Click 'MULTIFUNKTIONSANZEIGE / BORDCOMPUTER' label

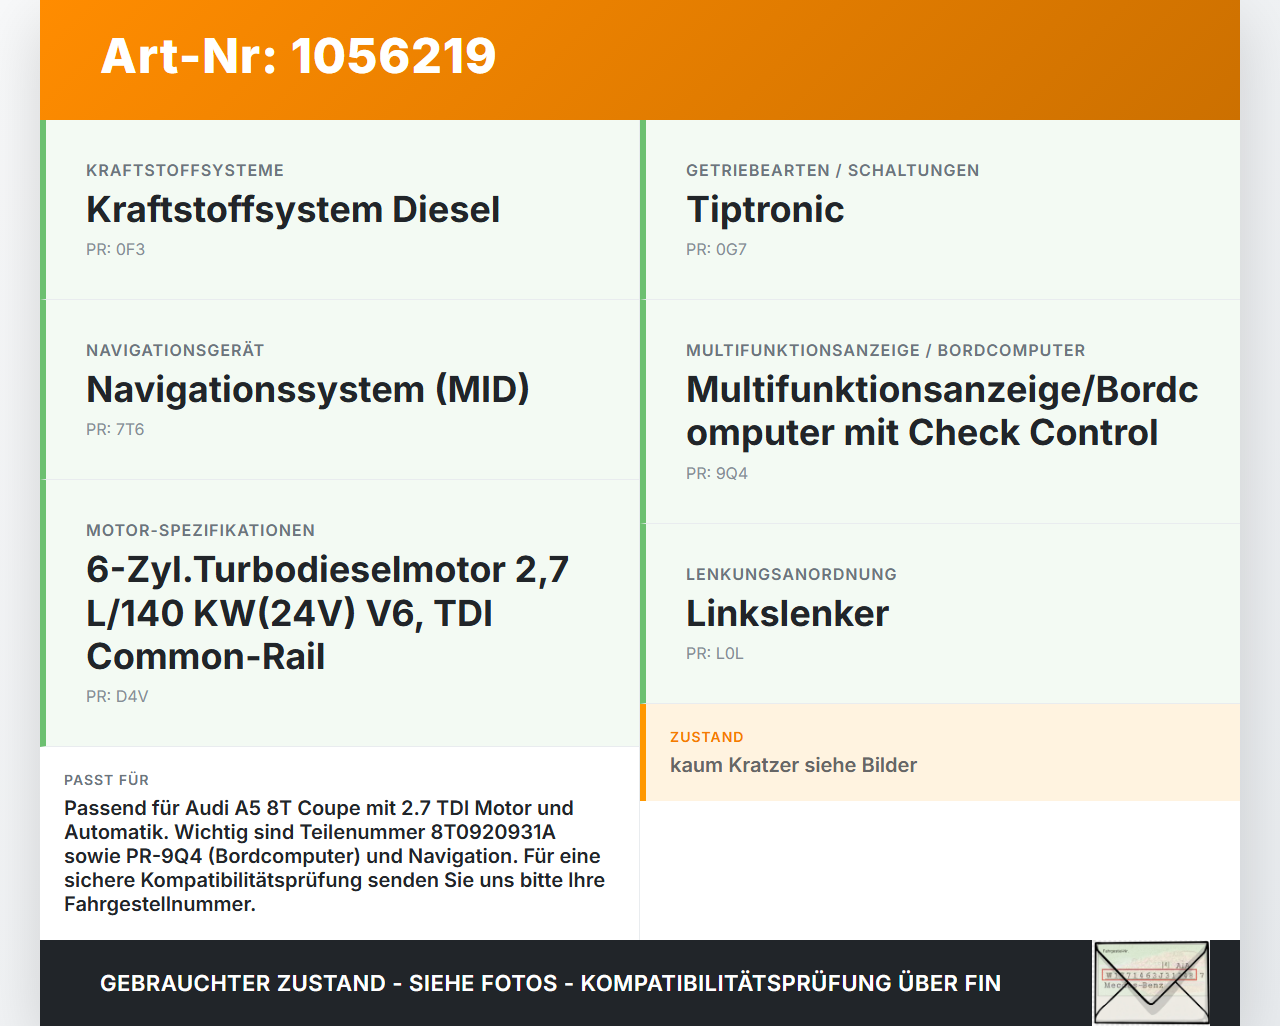886,351
